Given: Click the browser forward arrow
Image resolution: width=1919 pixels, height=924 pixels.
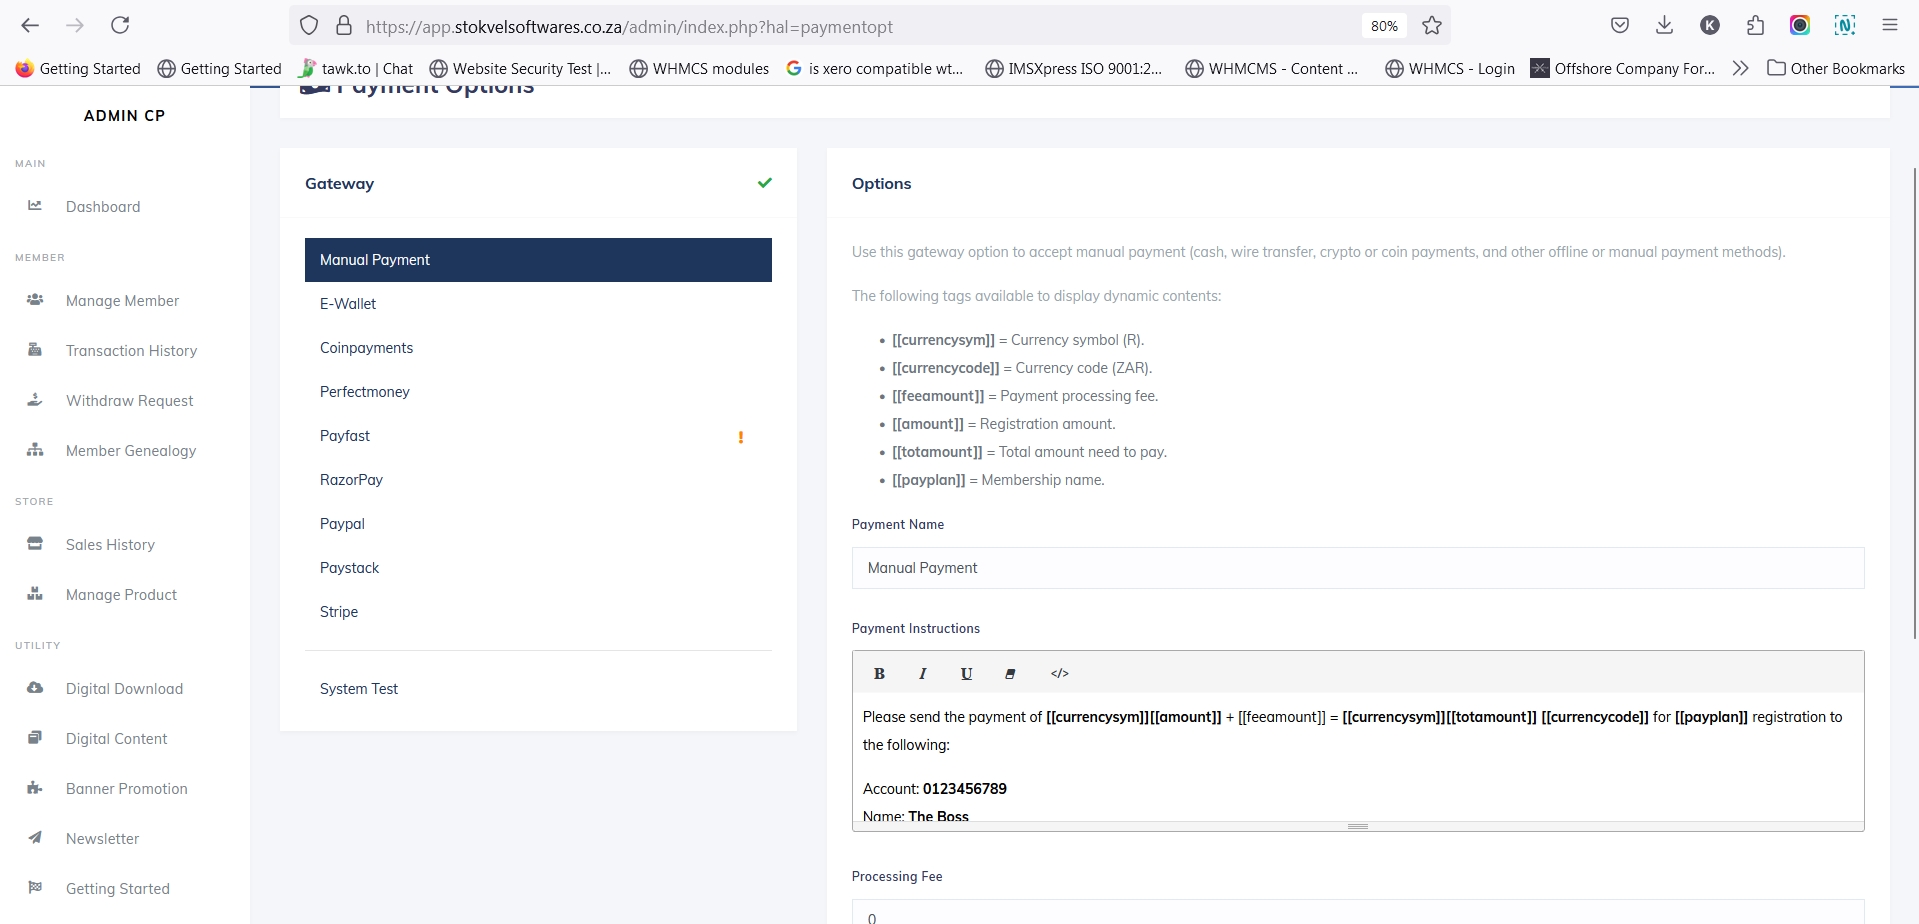Looking at the screenshot, I should [75, 25].
